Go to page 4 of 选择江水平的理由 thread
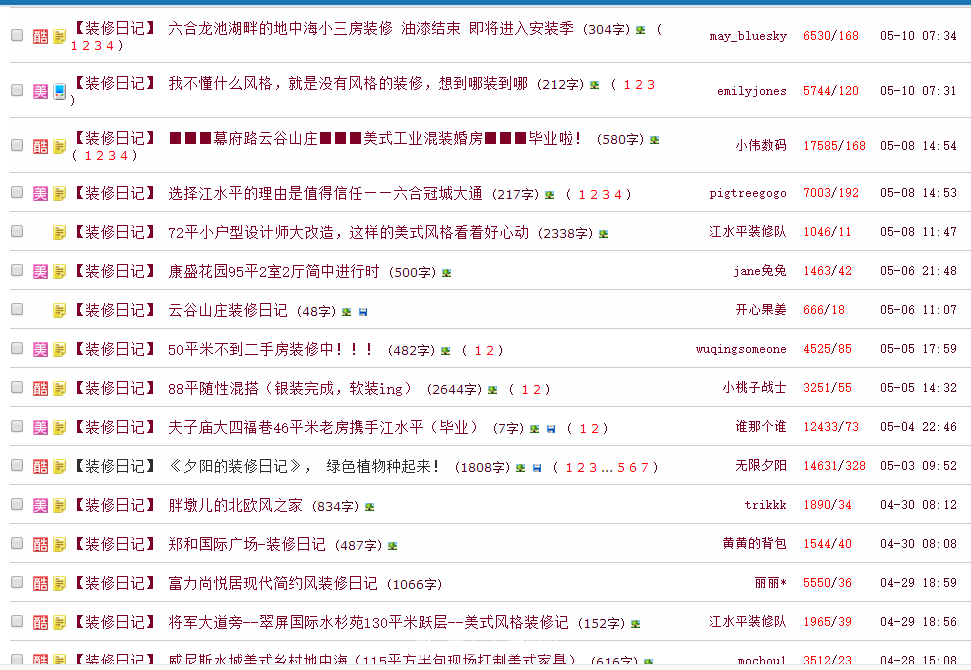Image resolution: width=971 pixels, height=670 pixels. (617, 194)
